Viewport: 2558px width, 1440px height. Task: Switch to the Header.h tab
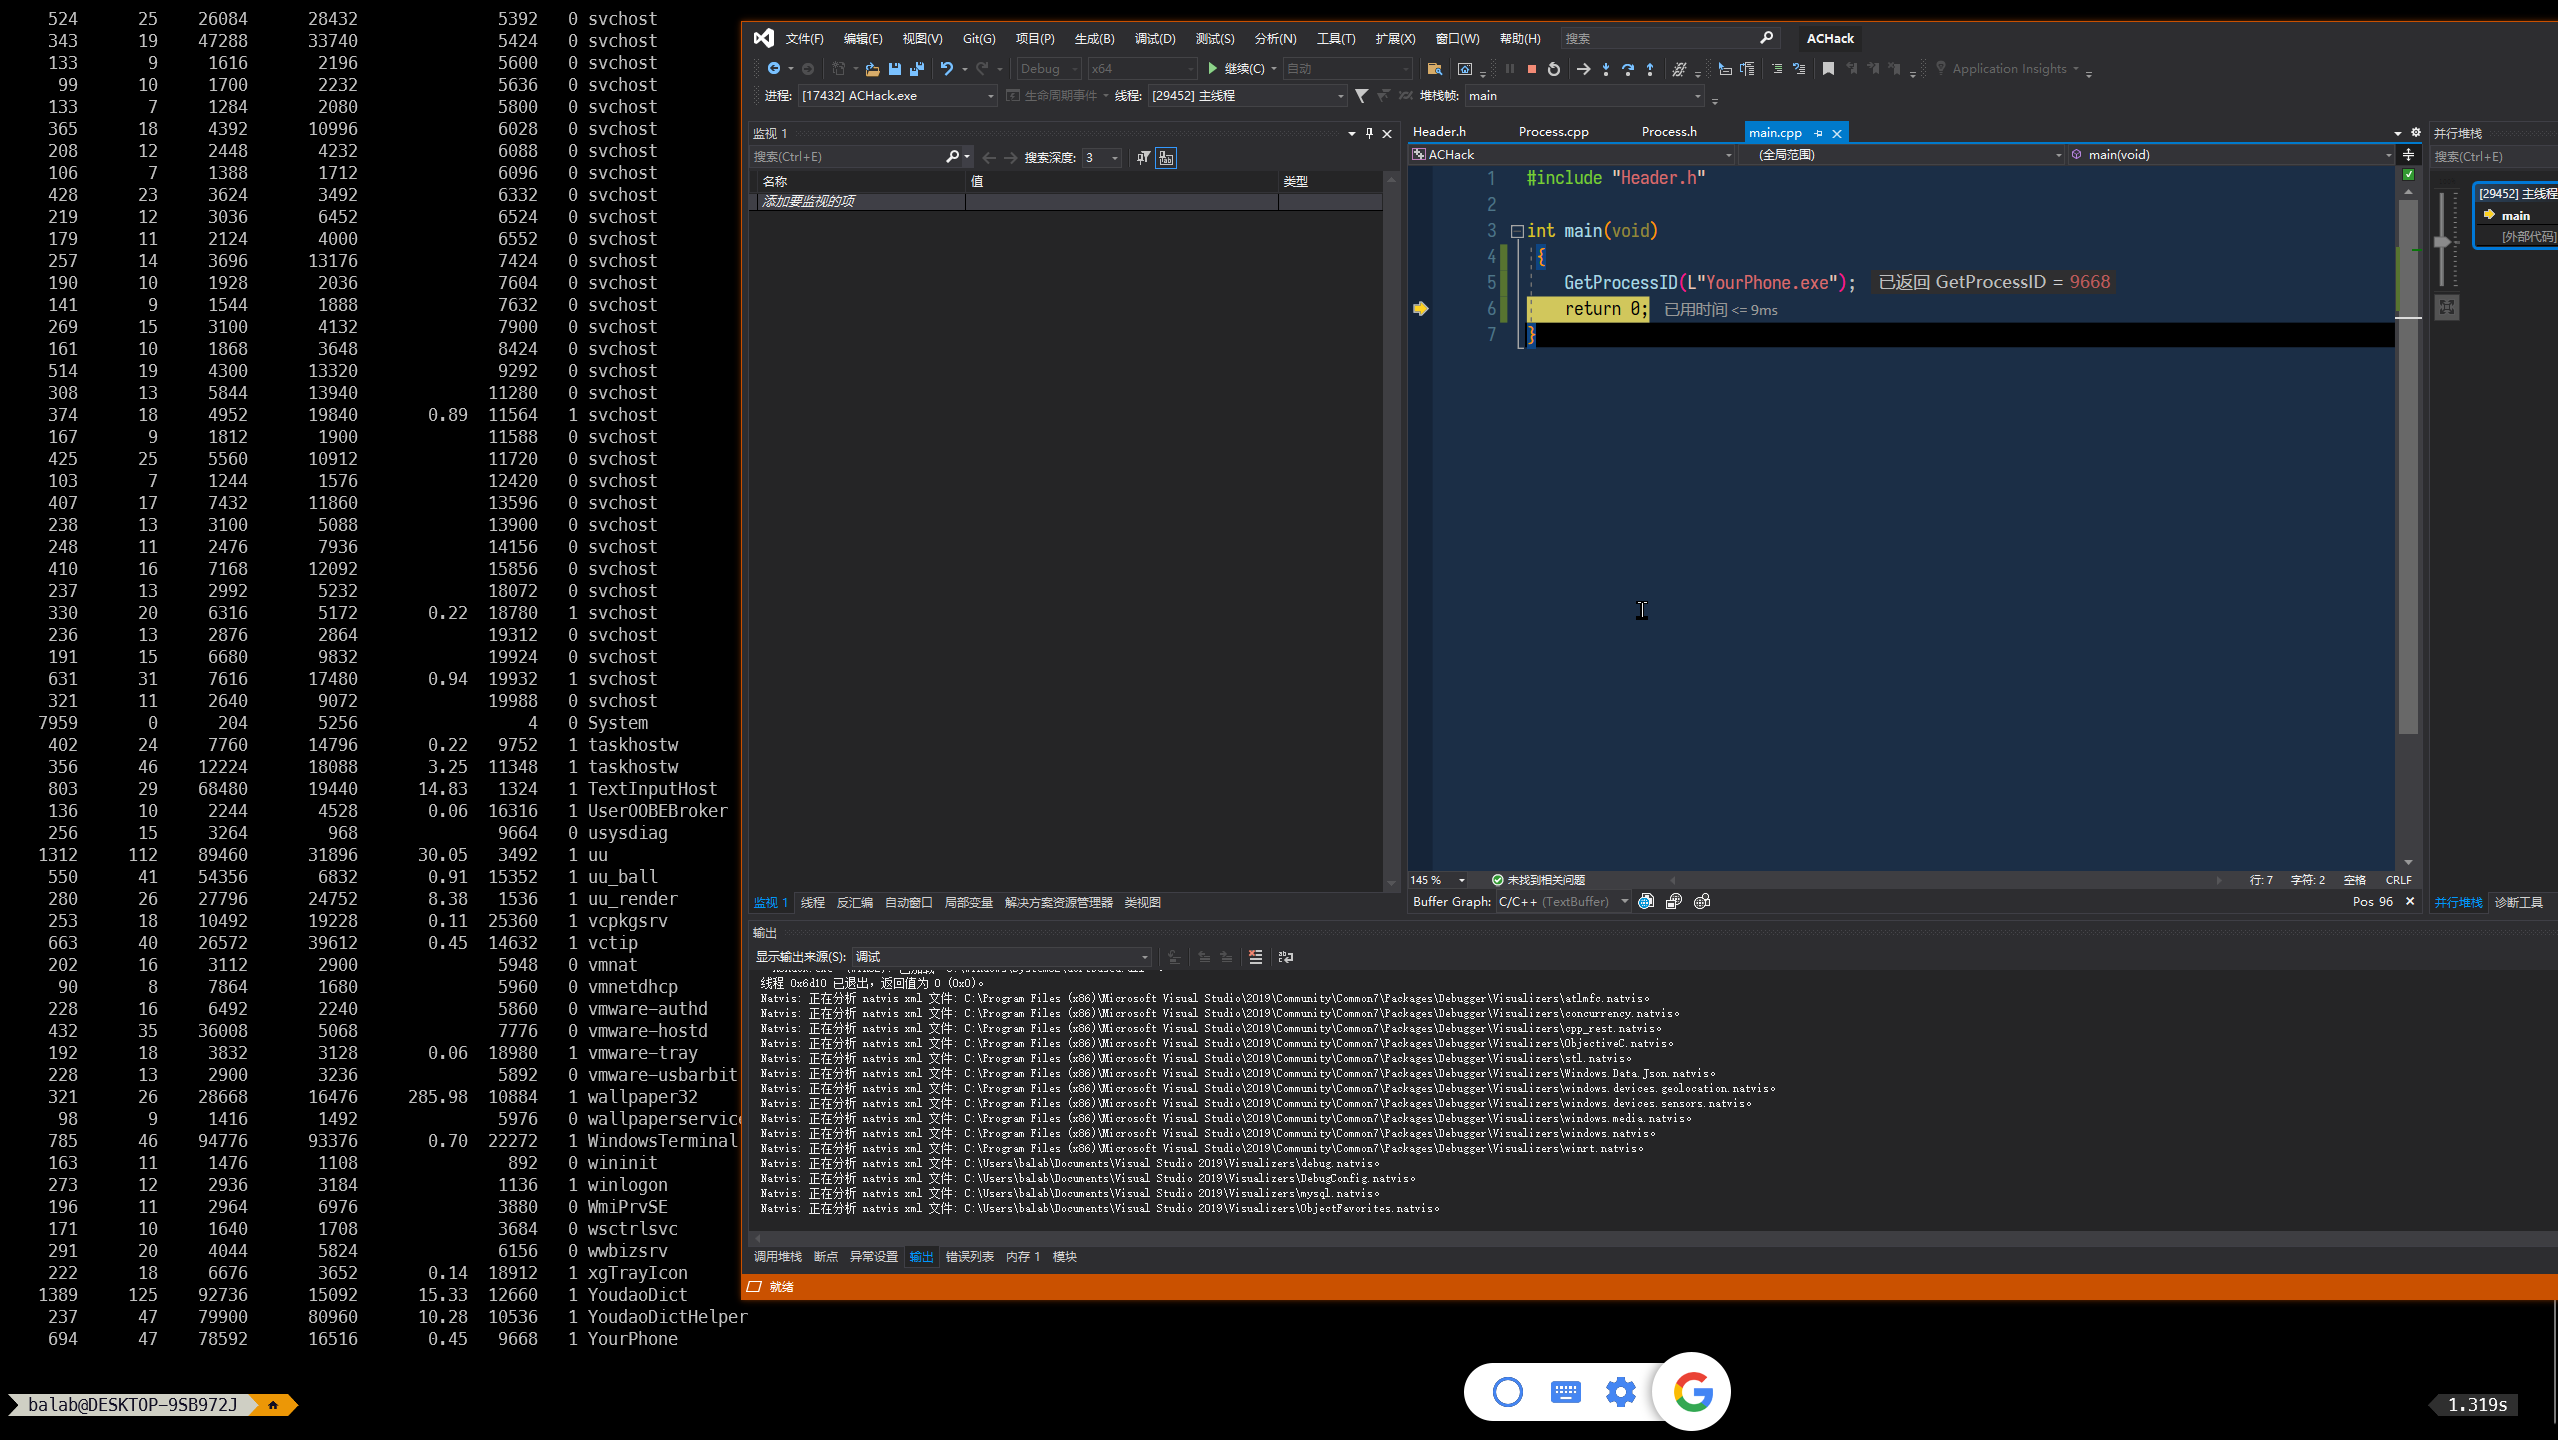[1439, 132]
